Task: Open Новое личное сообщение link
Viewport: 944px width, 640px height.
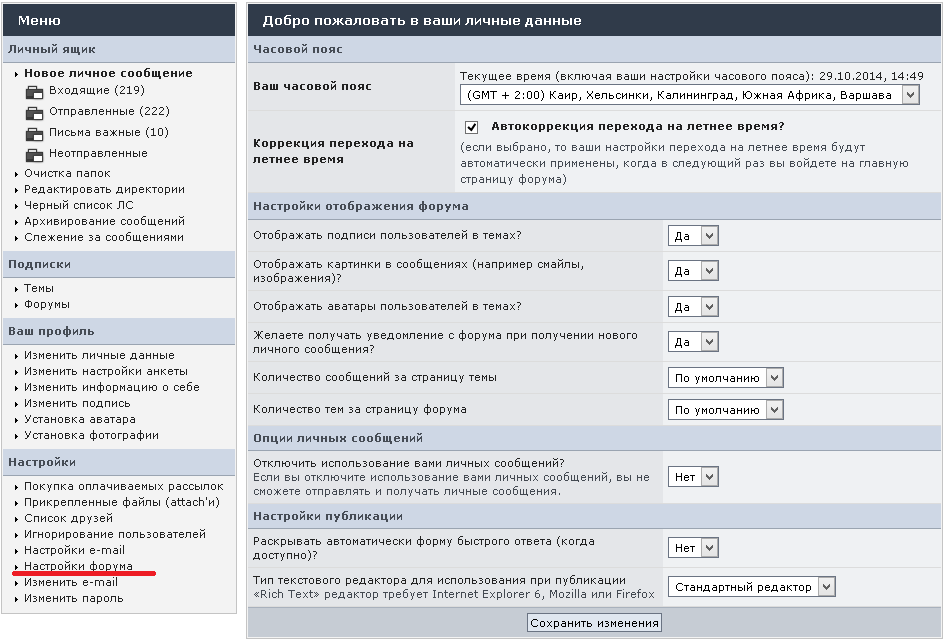Action: 108,73
